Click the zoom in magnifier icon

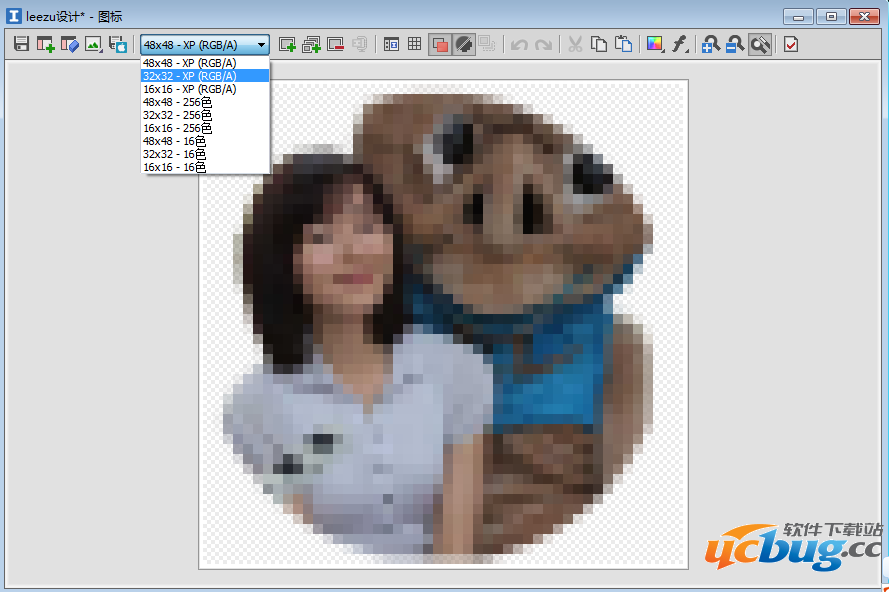[x=710, y=44]
